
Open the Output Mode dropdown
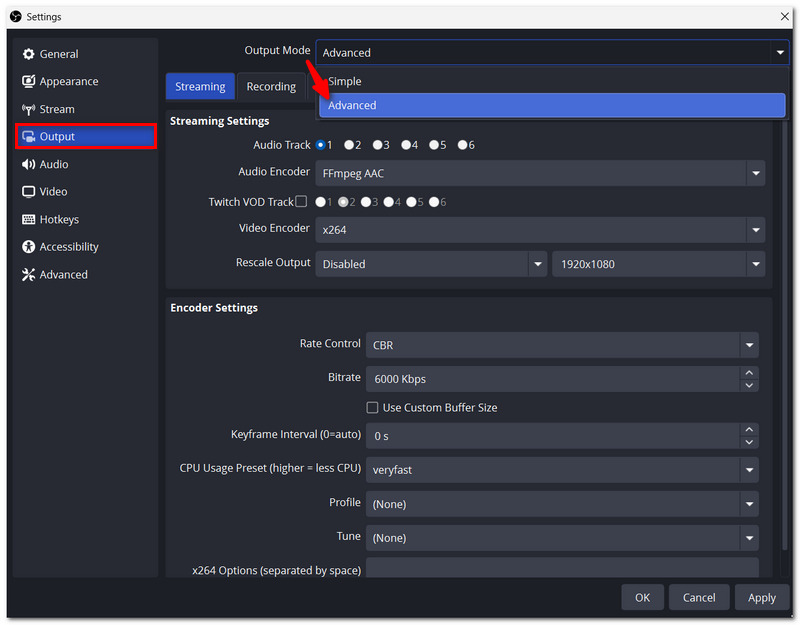pos(552,53)
